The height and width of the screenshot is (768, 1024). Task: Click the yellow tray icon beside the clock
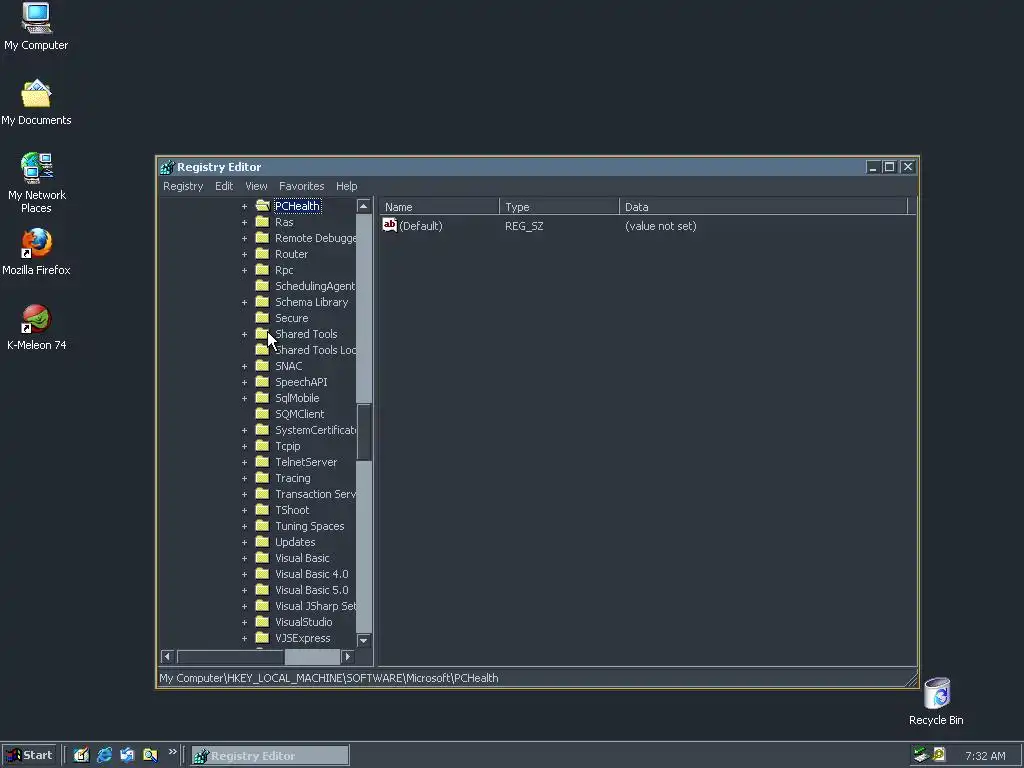[x=939, y=755]
